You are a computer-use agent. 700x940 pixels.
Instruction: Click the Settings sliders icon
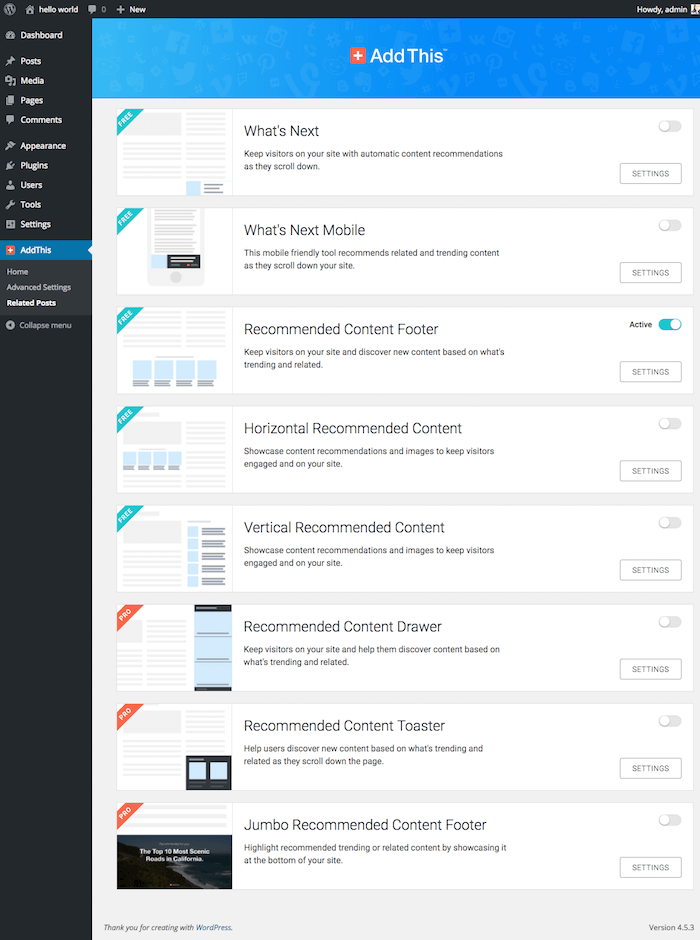point(10,224)
